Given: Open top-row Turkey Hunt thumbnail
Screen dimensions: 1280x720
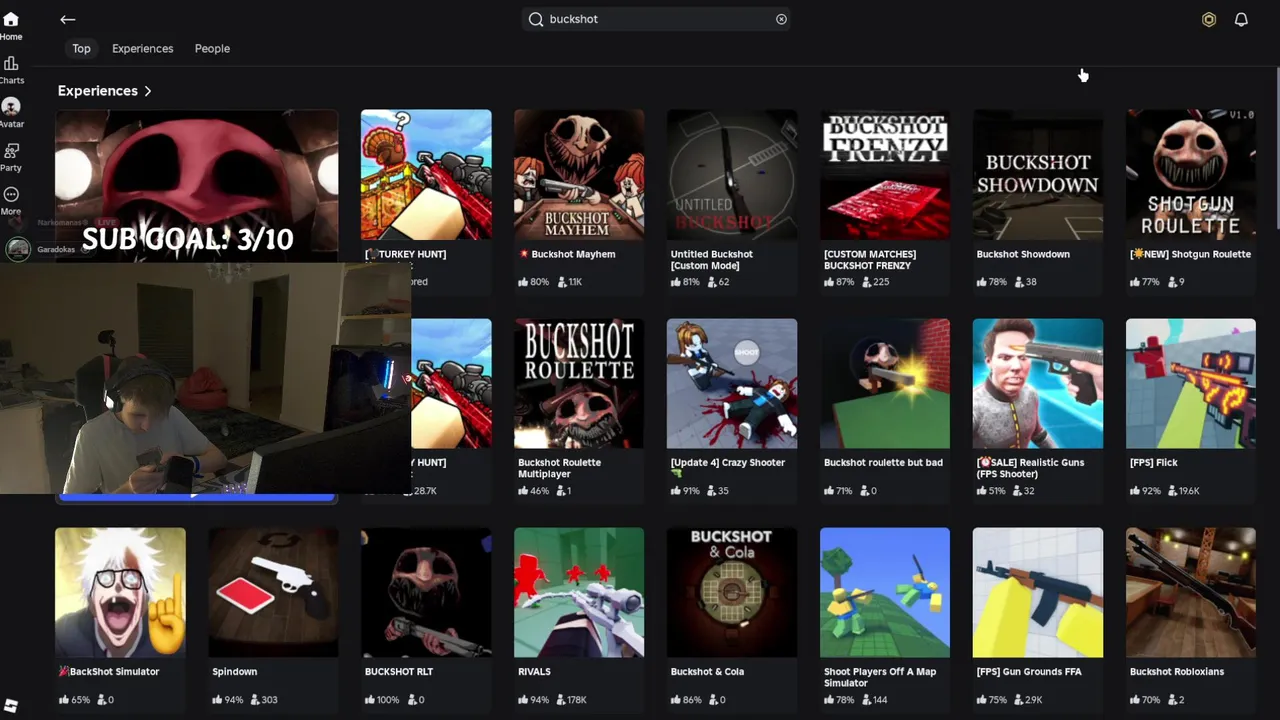Looking at the screenshot, I should pyautogui.click(x=426, y=175).
